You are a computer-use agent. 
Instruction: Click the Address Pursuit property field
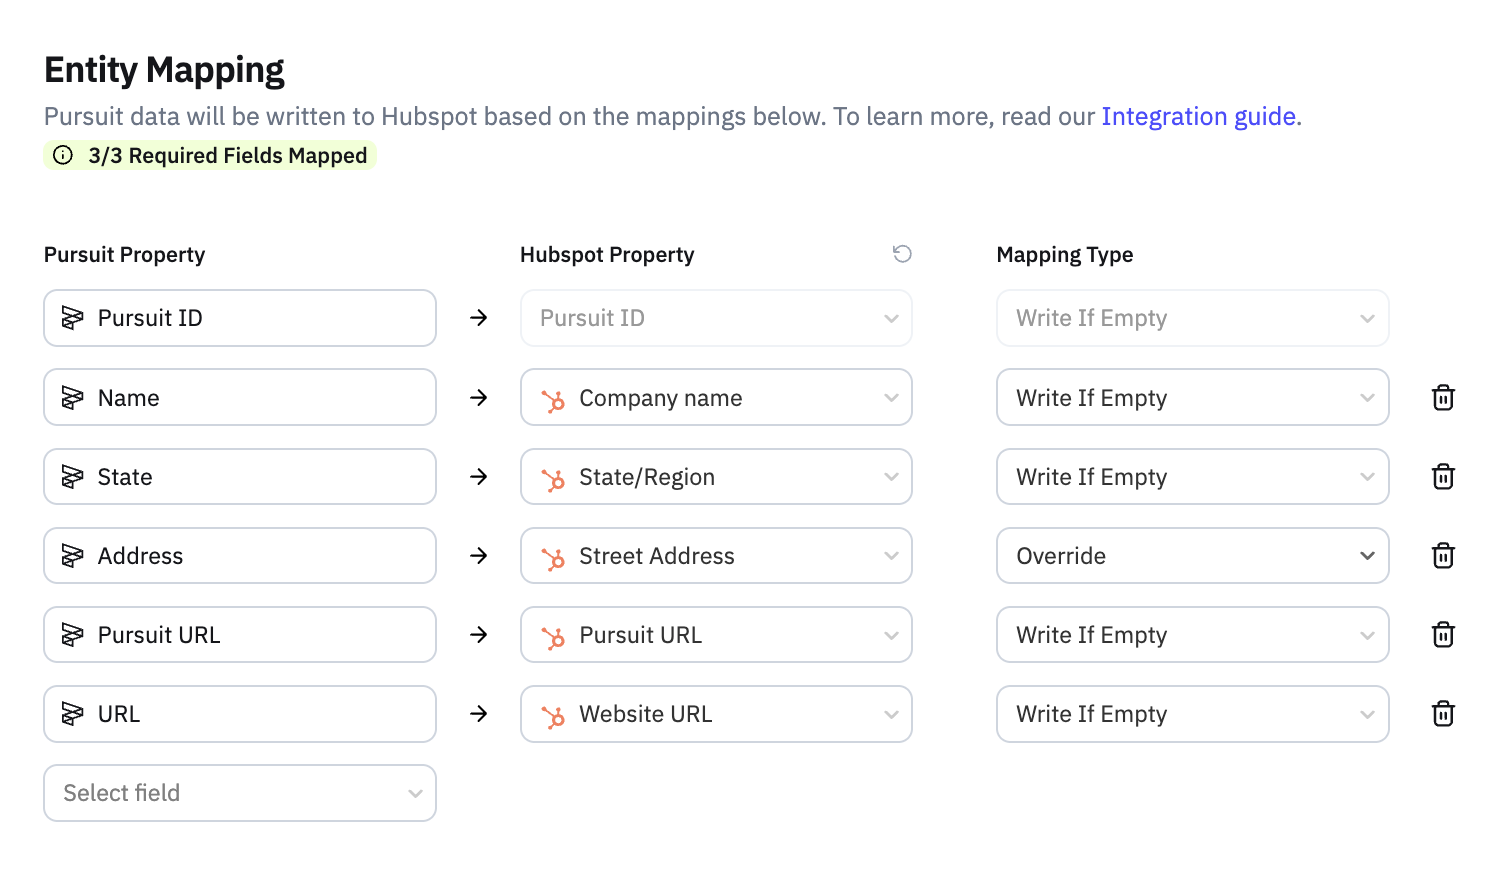point(240,555)
